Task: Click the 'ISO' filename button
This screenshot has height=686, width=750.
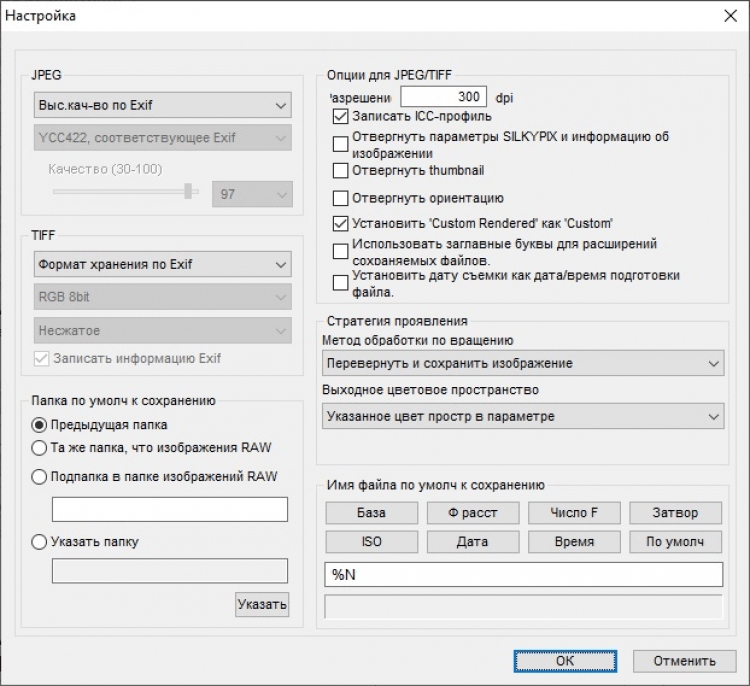Action: (371, 542)
